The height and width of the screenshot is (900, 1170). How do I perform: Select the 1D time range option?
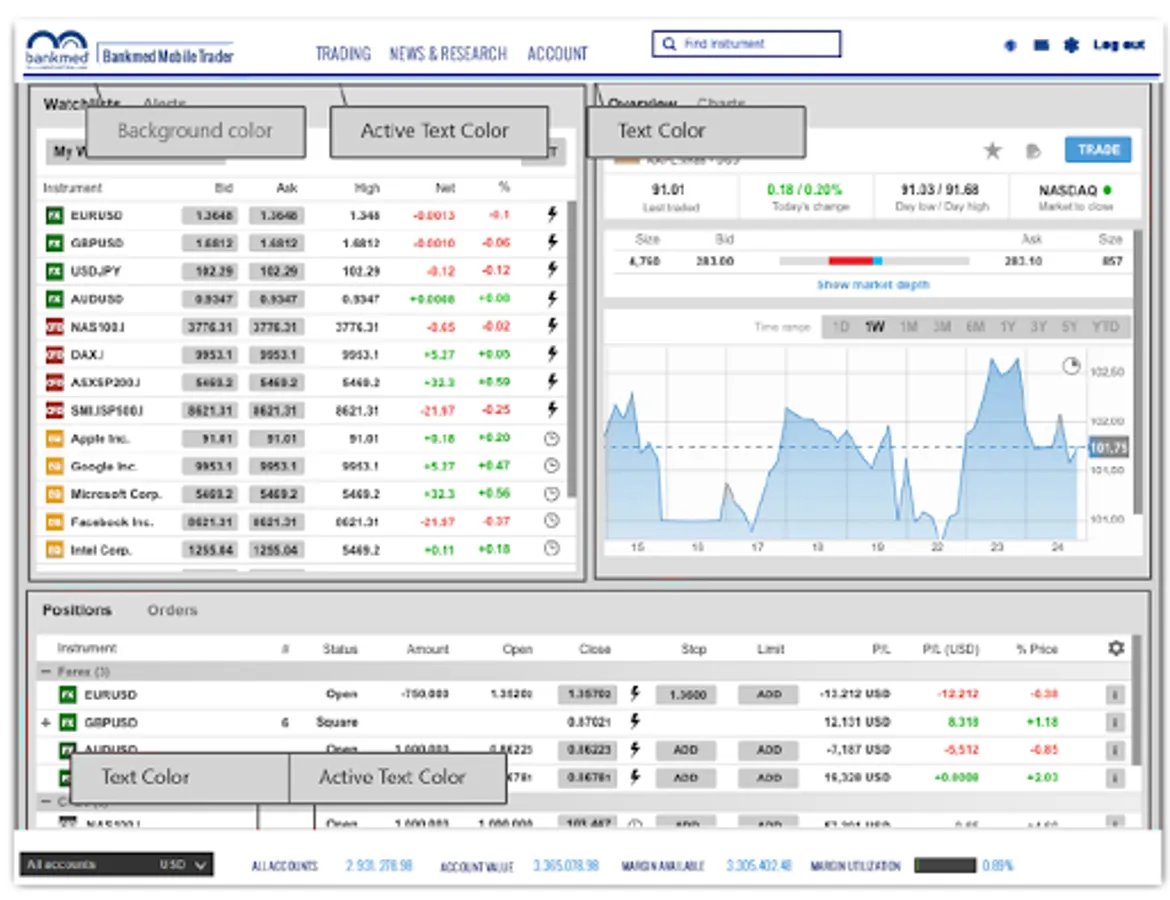click(x=841, y=327)
